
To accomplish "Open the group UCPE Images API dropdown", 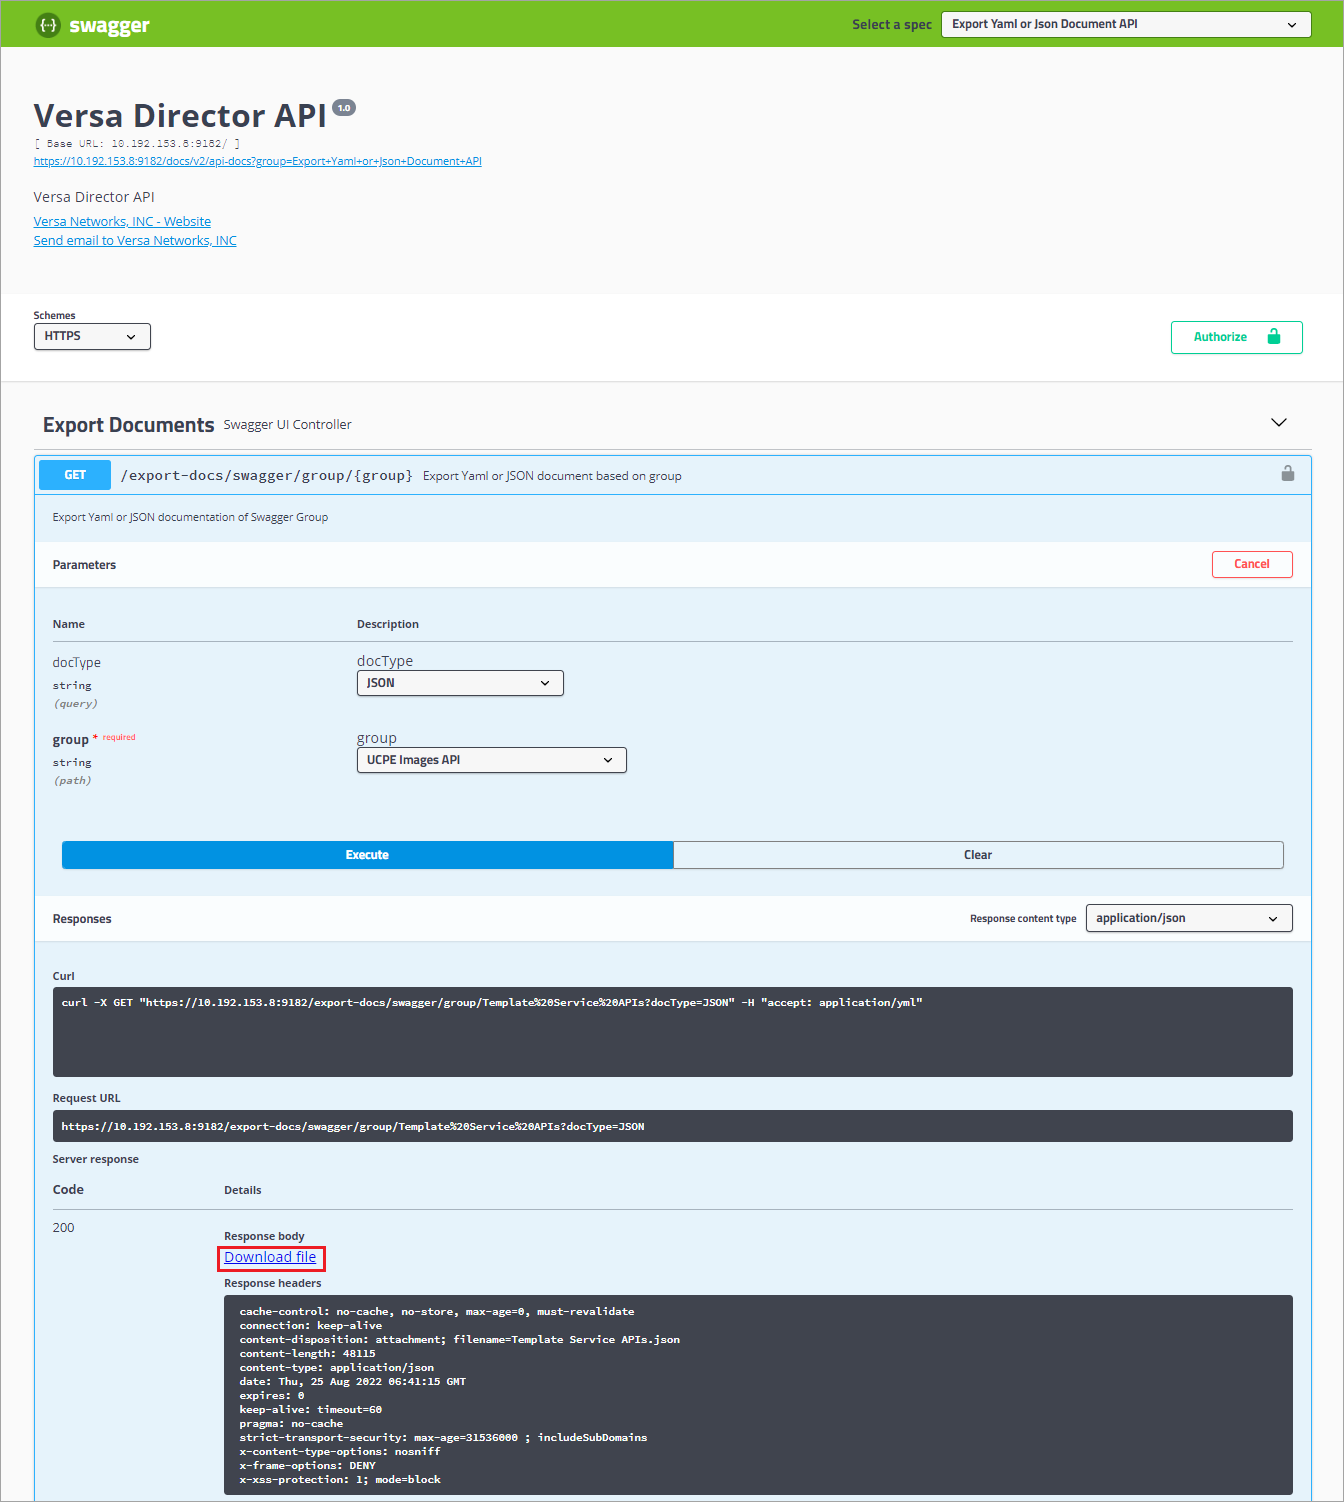I will click(x=491, y=760).
